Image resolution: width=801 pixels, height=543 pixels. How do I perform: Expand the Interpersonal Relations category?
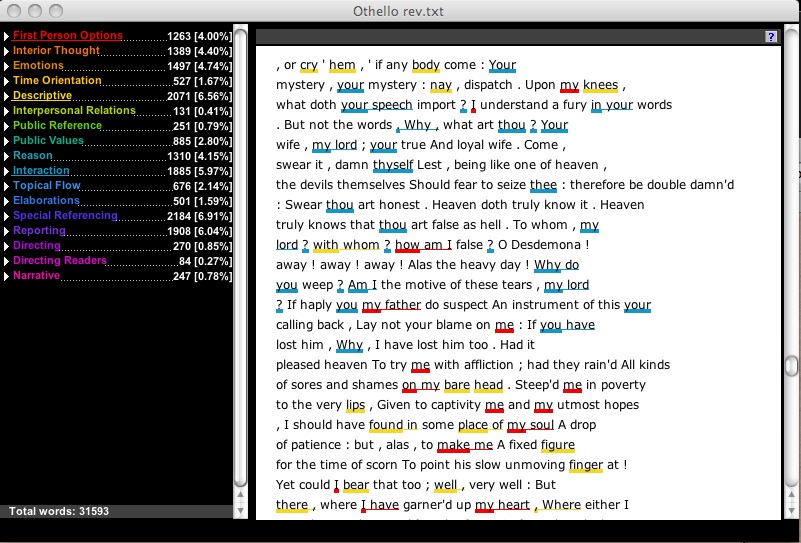[6, 111]
